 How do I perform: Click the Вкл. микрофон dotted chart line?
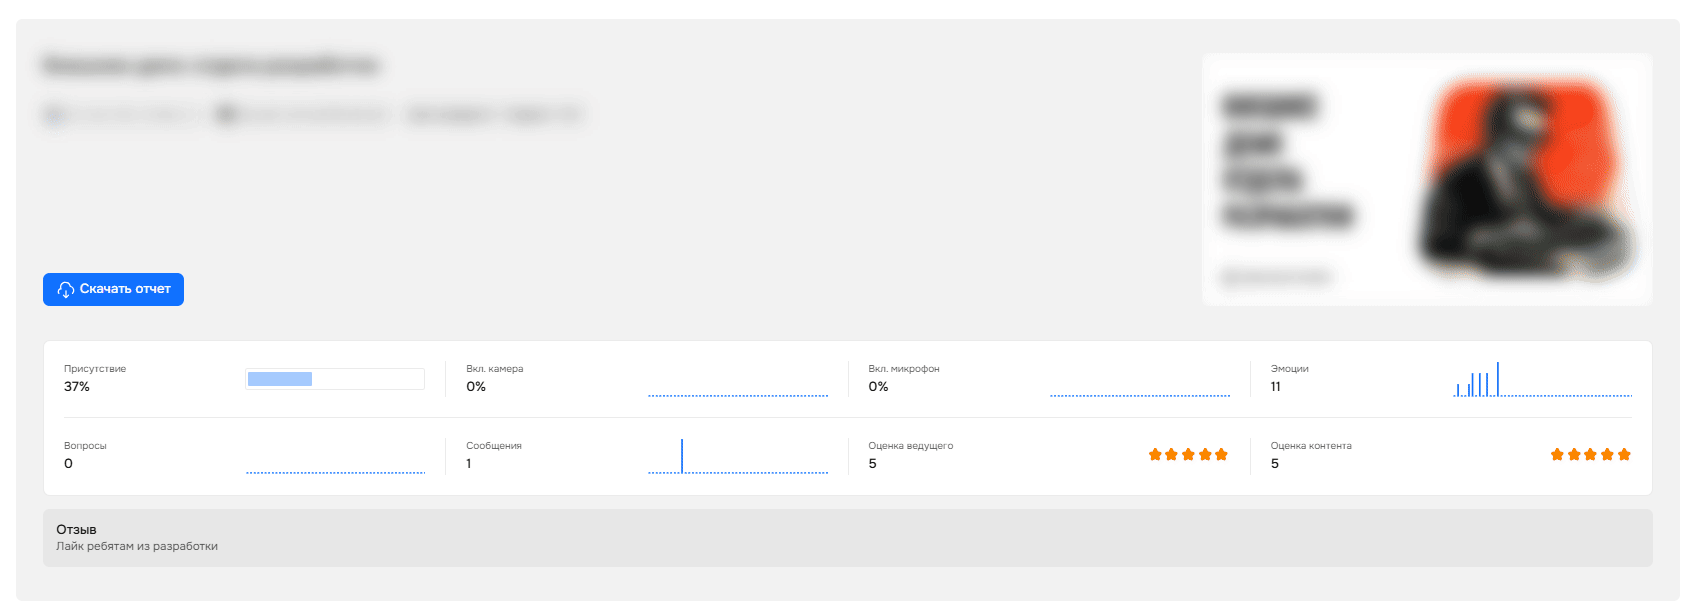[1140, 395]
